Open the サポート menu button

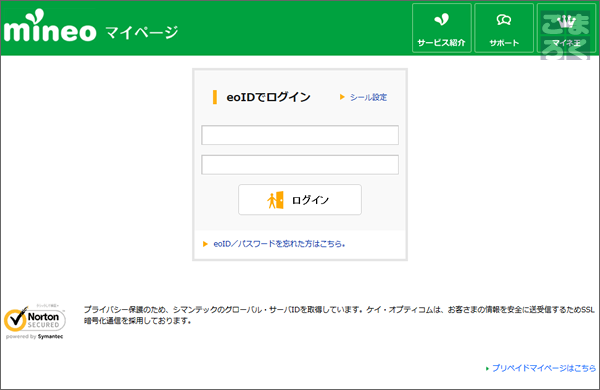click(504, 28)
